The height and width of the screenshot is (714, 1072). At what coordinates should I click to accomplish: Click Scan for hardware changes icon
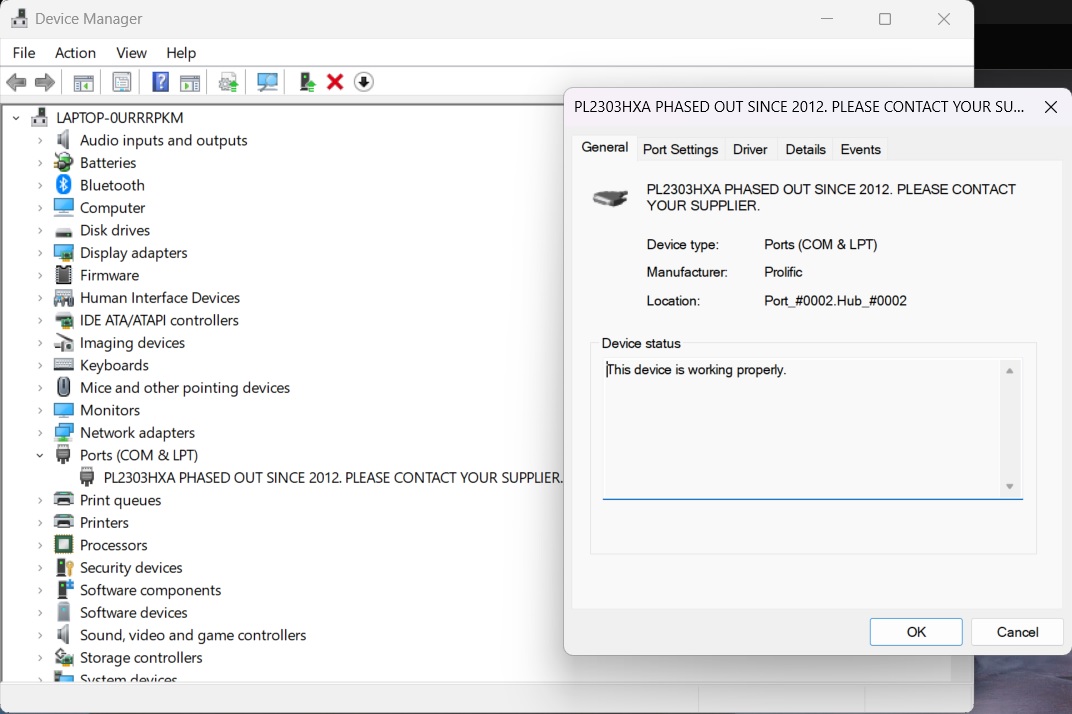[267, 83]
